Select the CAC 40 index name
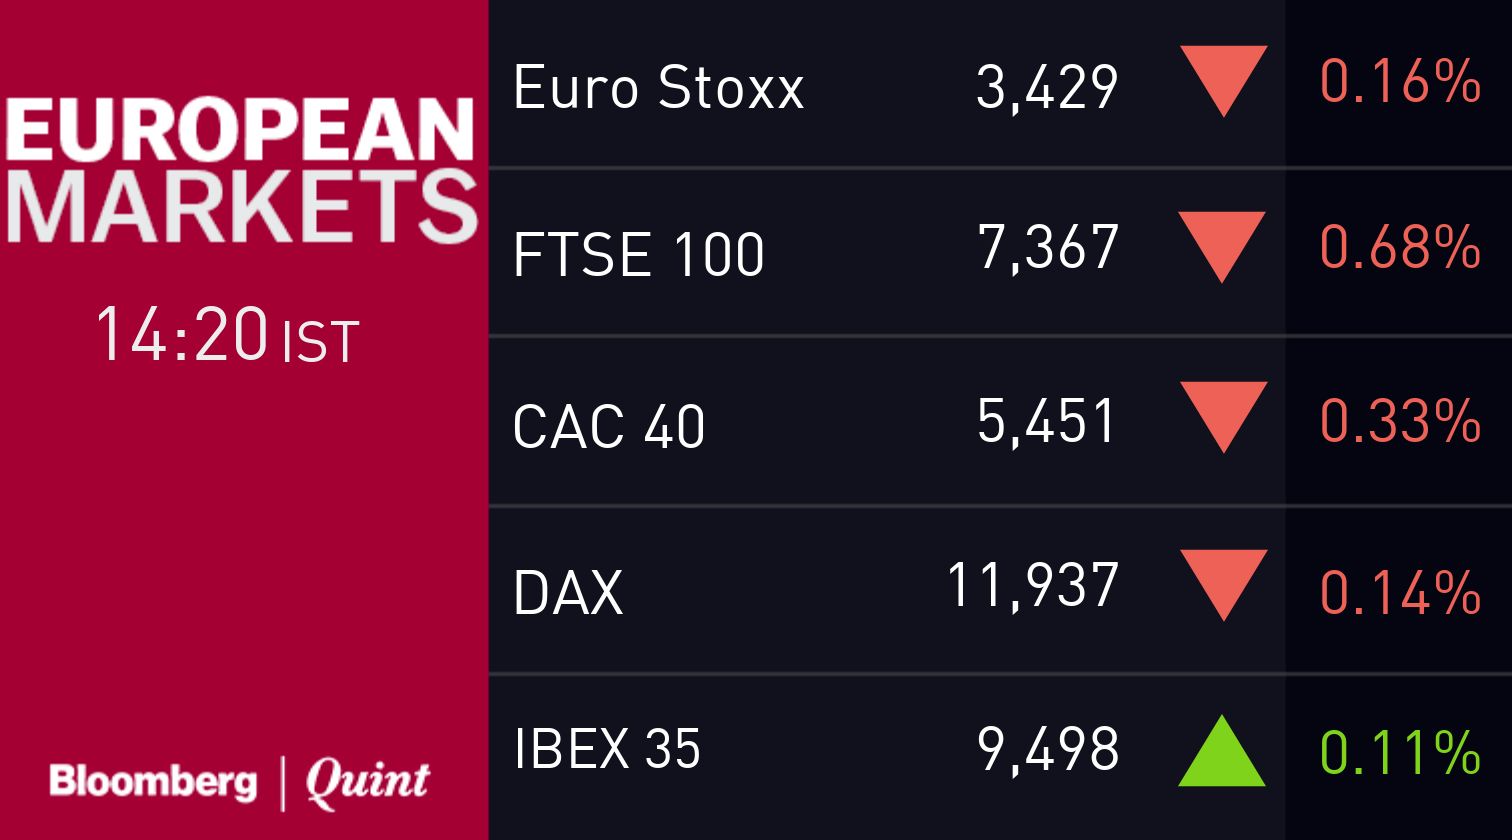1512x840 pixels. tap(609, 425)
